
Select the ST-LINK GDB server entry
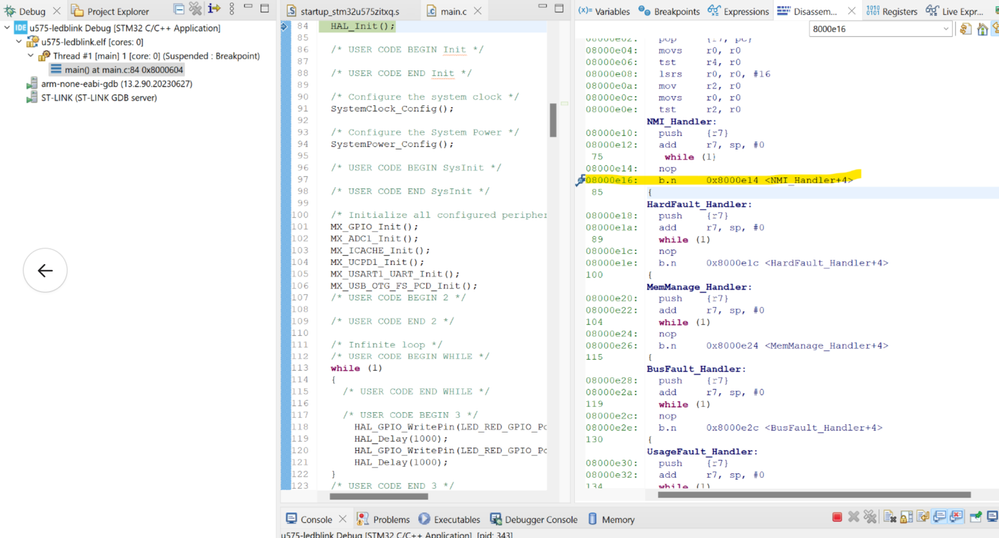click(x=98, y=98)
